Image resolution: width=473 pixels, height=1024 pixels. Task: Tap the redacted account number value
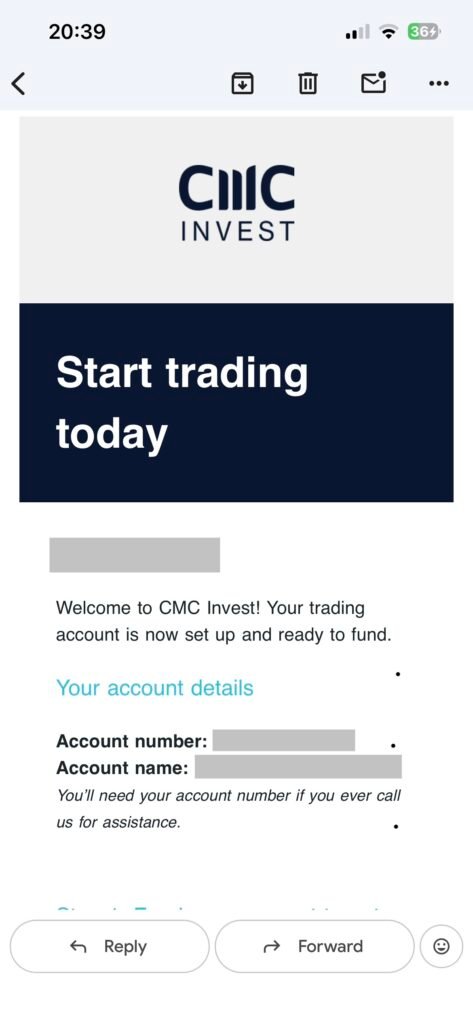[x=284, y=741]
